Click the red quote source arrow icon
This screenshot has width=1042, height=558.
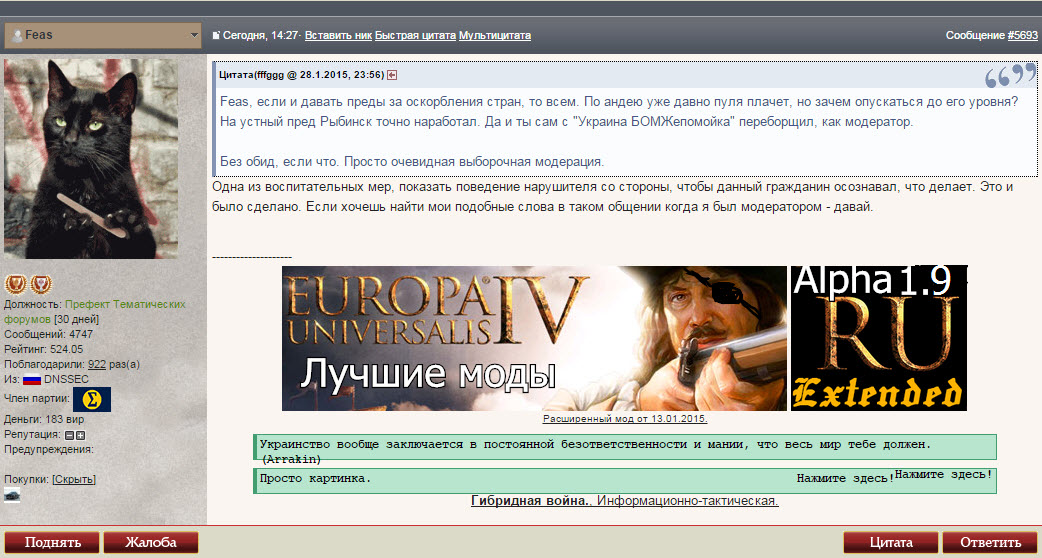tap(392, 75)
